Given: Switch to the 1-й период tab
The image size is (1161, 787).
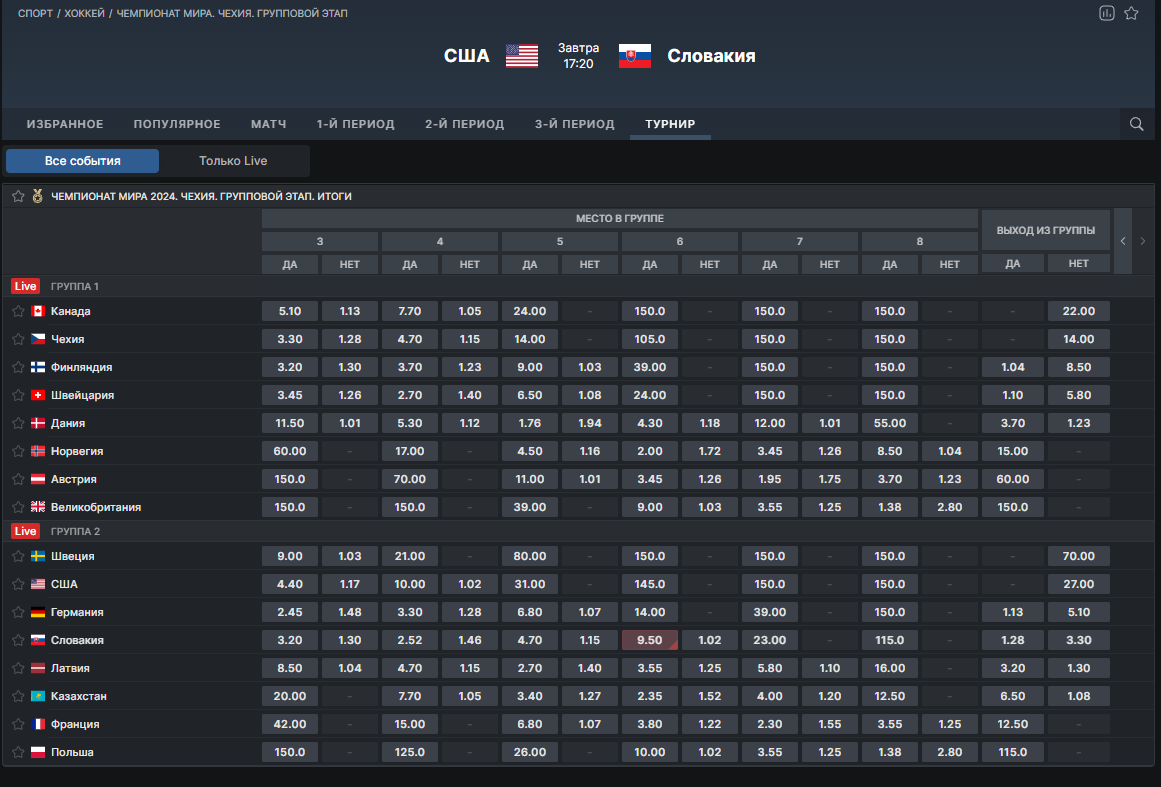Looking at the screenshot, I should coord(355,124).
